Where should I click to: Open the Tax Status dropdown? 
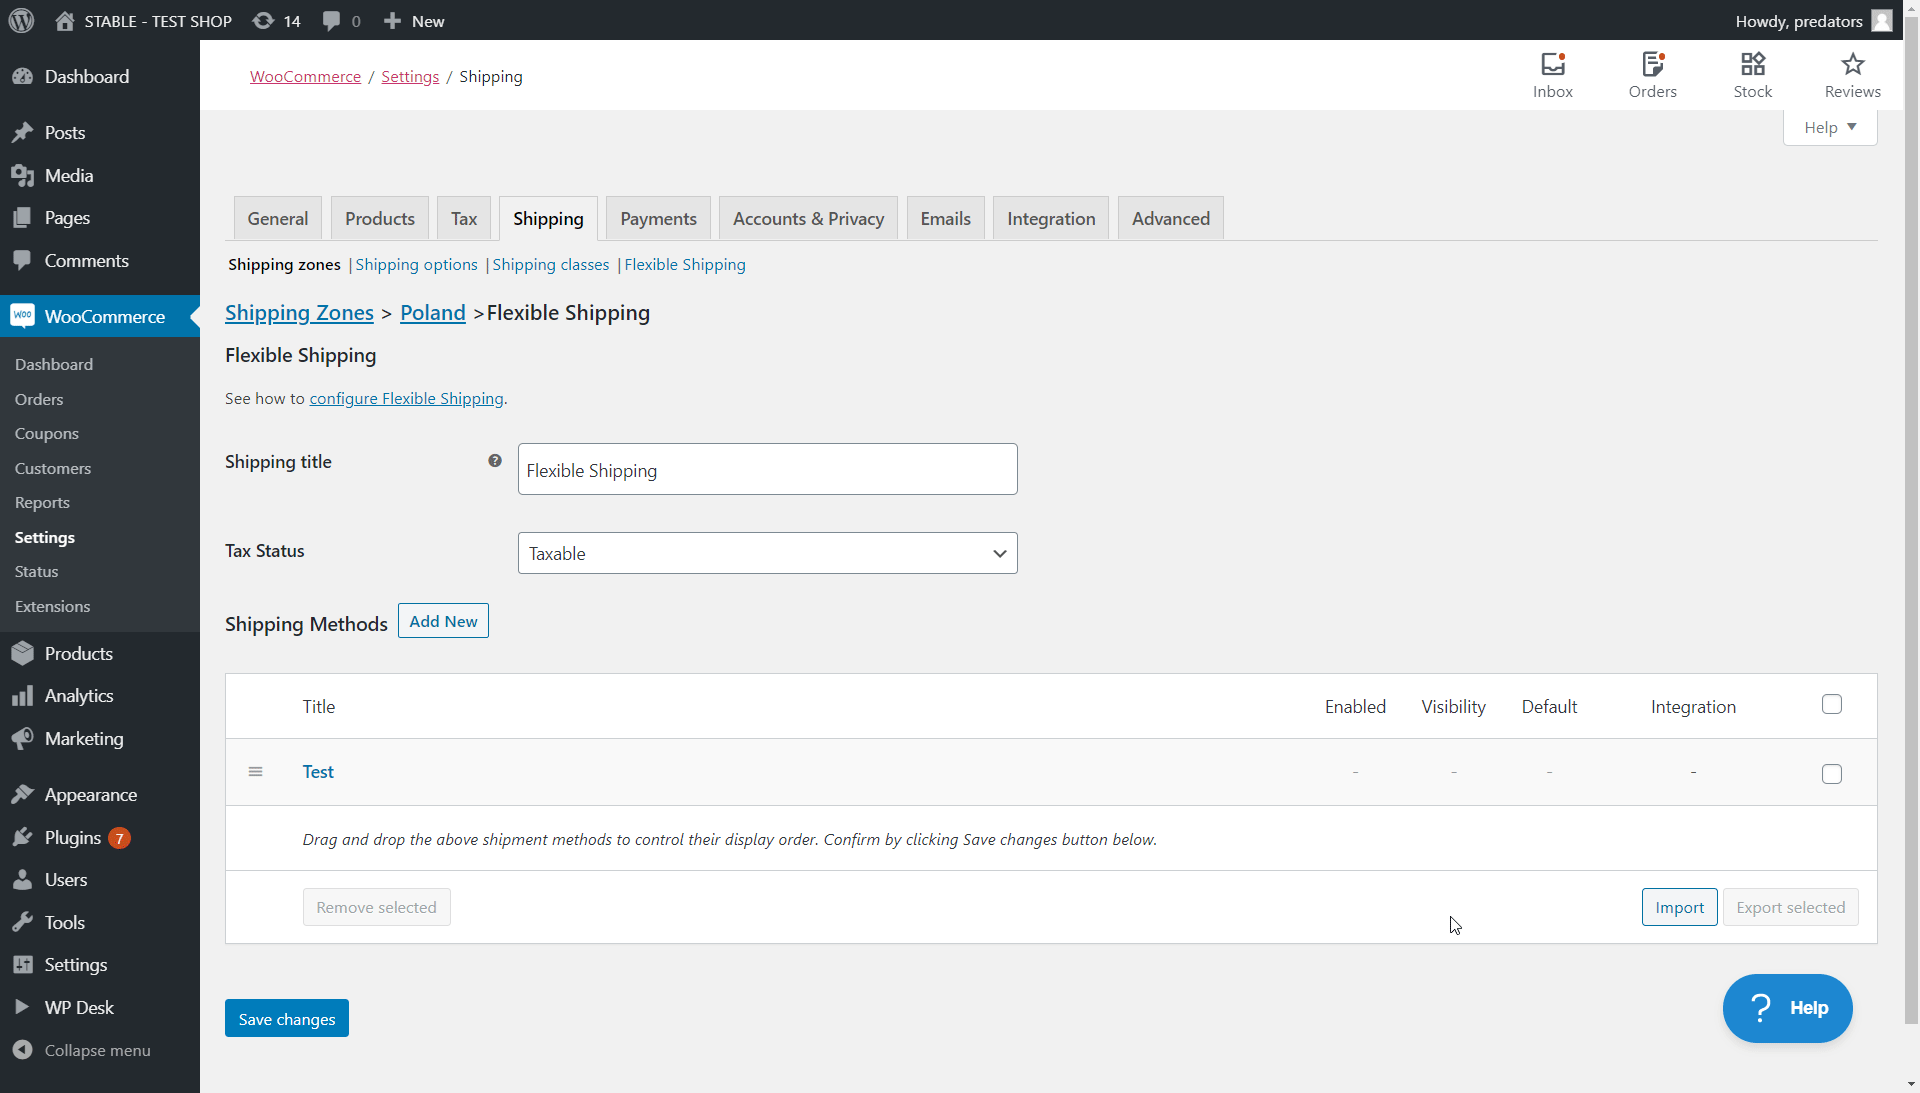(767, 553)
